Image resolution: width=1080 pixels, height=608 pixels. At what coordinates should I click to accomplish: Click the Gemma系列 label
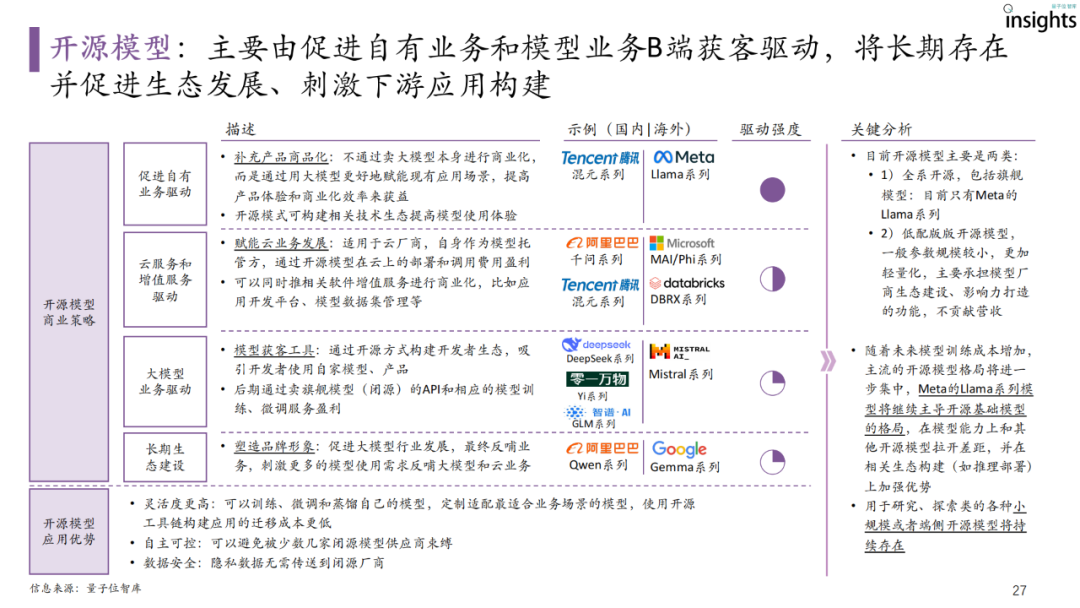click(x=685, y=467)
